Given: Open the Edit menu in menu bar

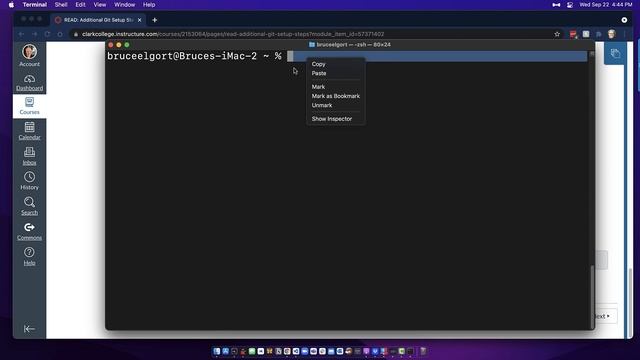Looking at the screenshot, I should [80, 4].
